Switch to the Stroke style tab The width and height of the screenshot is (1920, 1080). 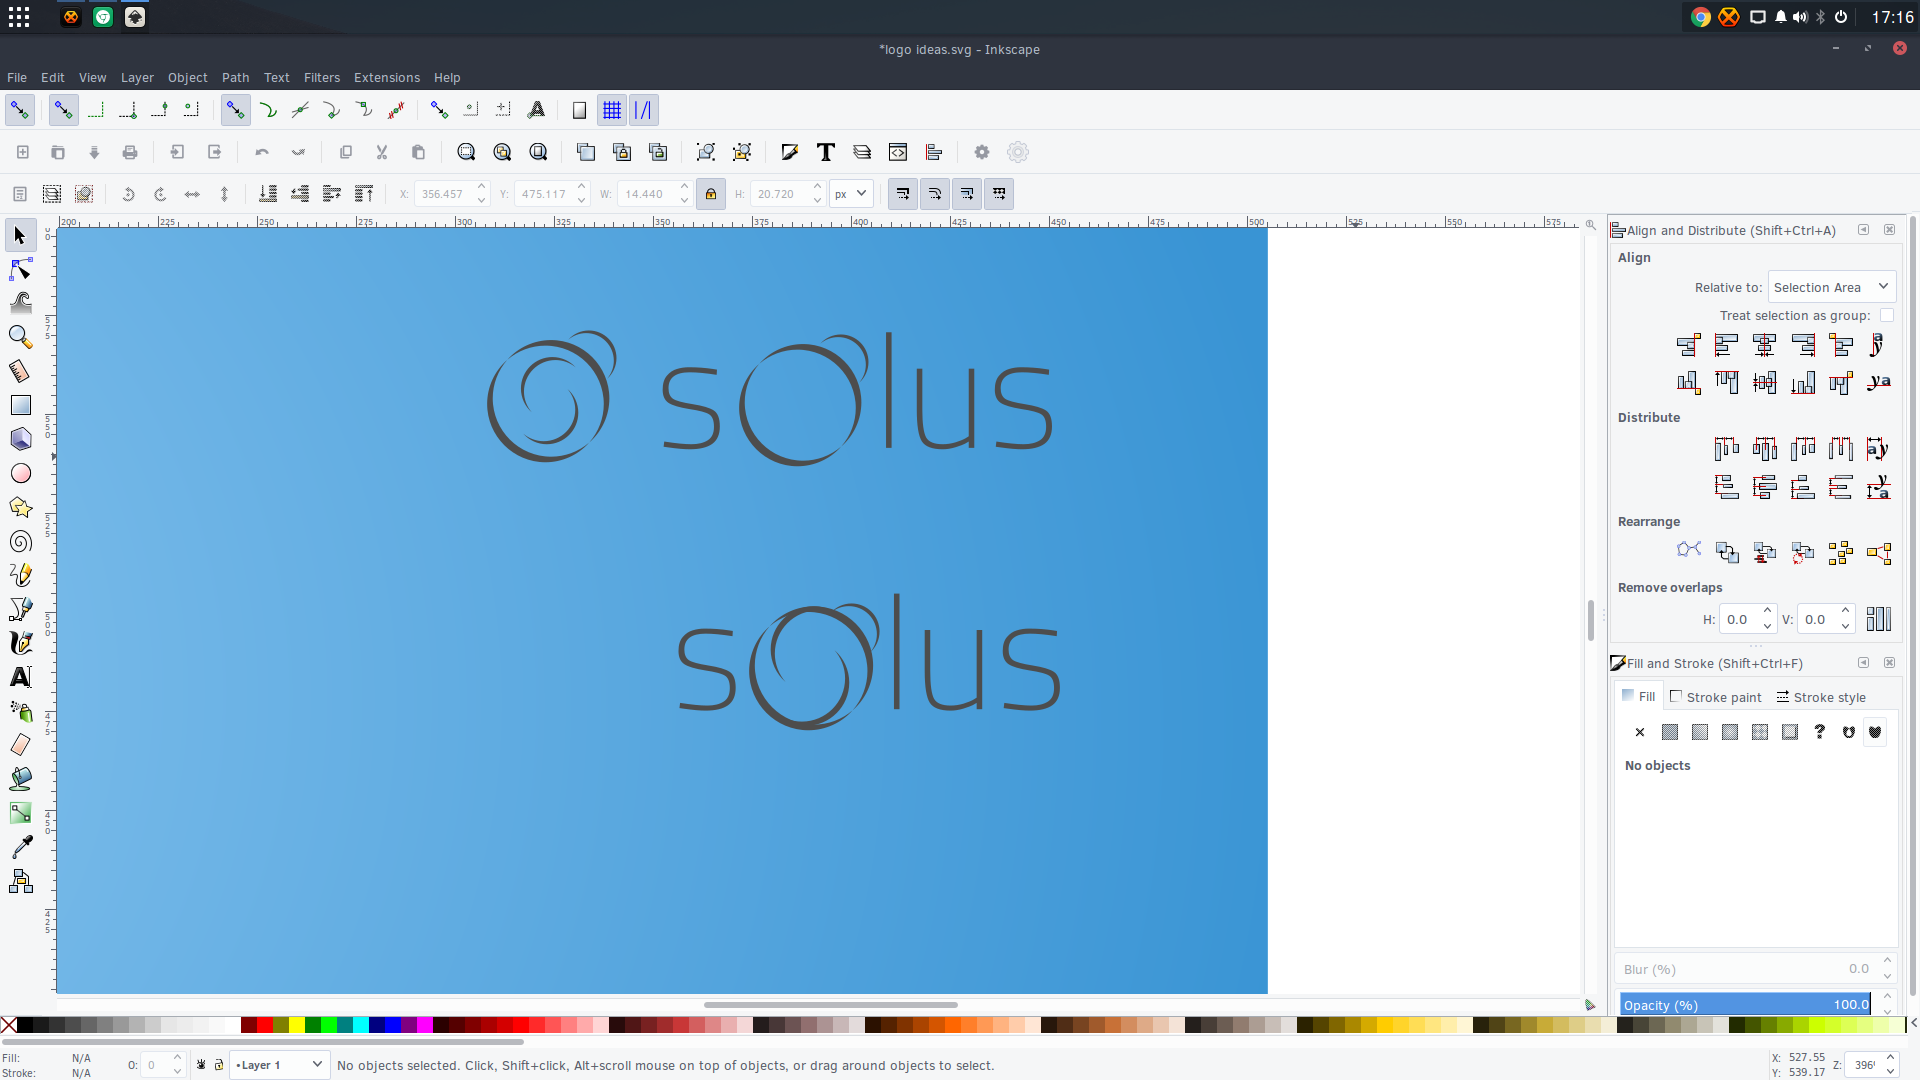[1821, 697]
